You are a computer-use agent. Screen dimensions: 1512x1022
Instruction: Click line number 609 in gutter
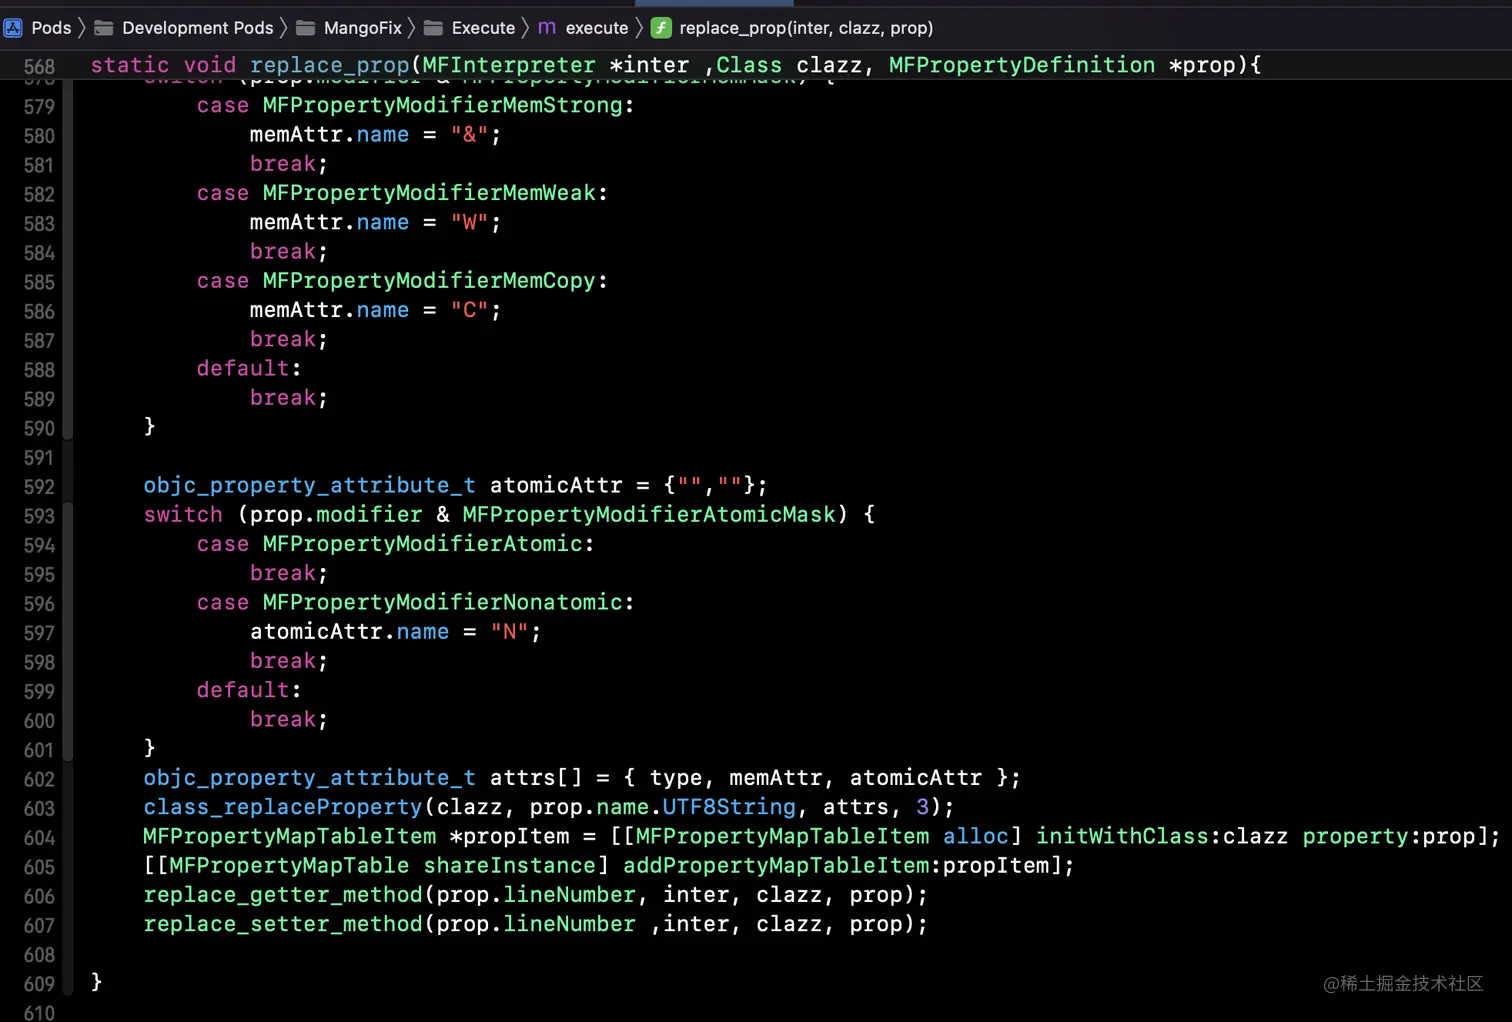click(39, 984)
